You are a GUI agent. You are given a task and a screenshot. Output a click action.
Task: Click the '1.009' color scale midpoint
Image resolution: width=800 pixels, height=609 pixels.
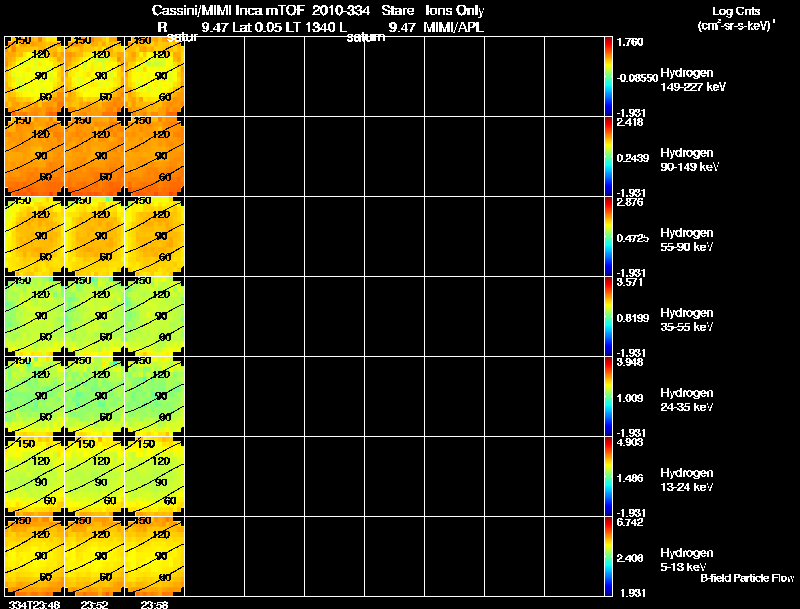(630, 398)
